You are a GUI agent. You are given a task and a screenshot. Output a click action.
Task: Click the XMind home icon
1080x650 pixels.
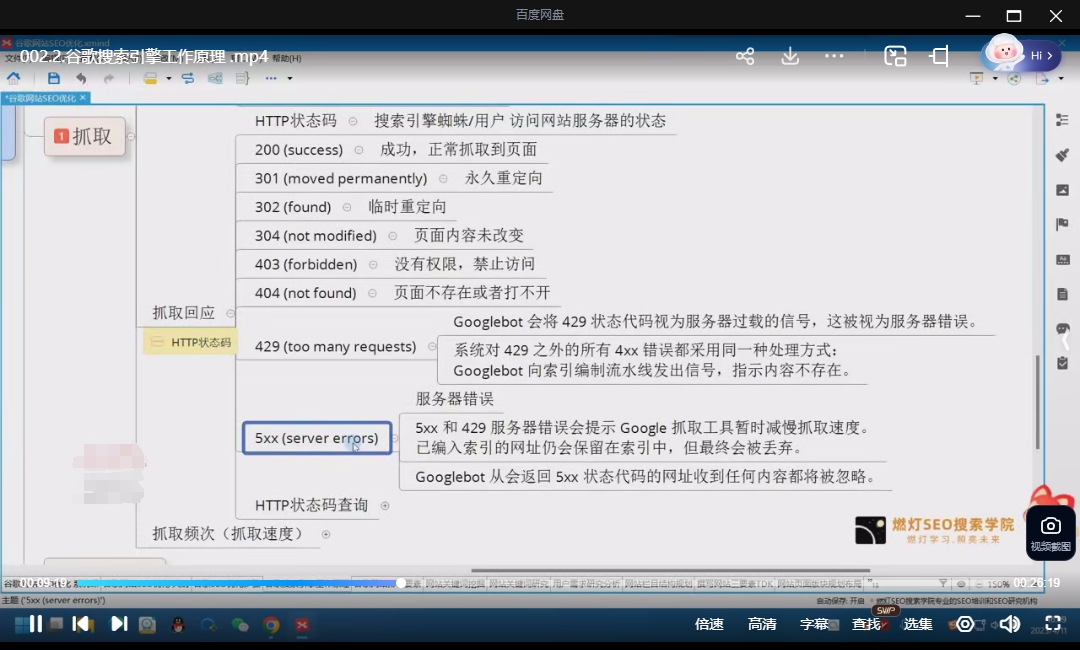(x=13, y=78)
